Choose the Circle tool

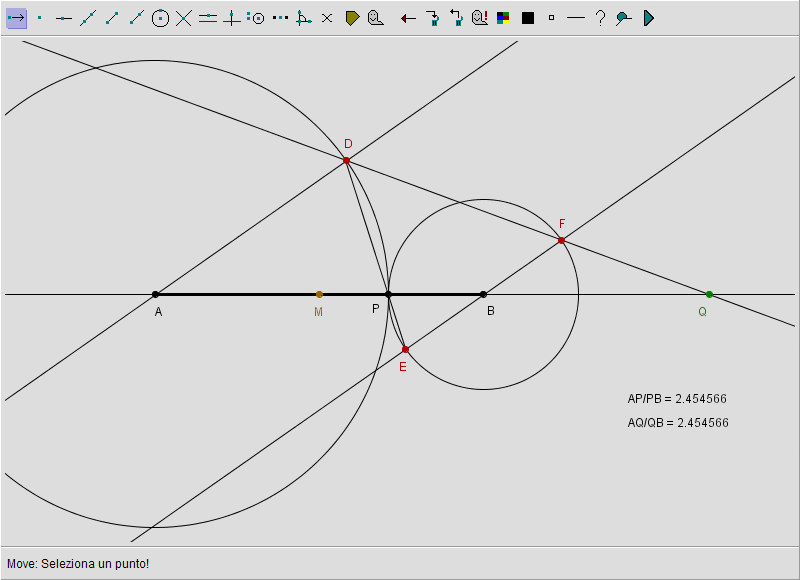pos(160,18)
